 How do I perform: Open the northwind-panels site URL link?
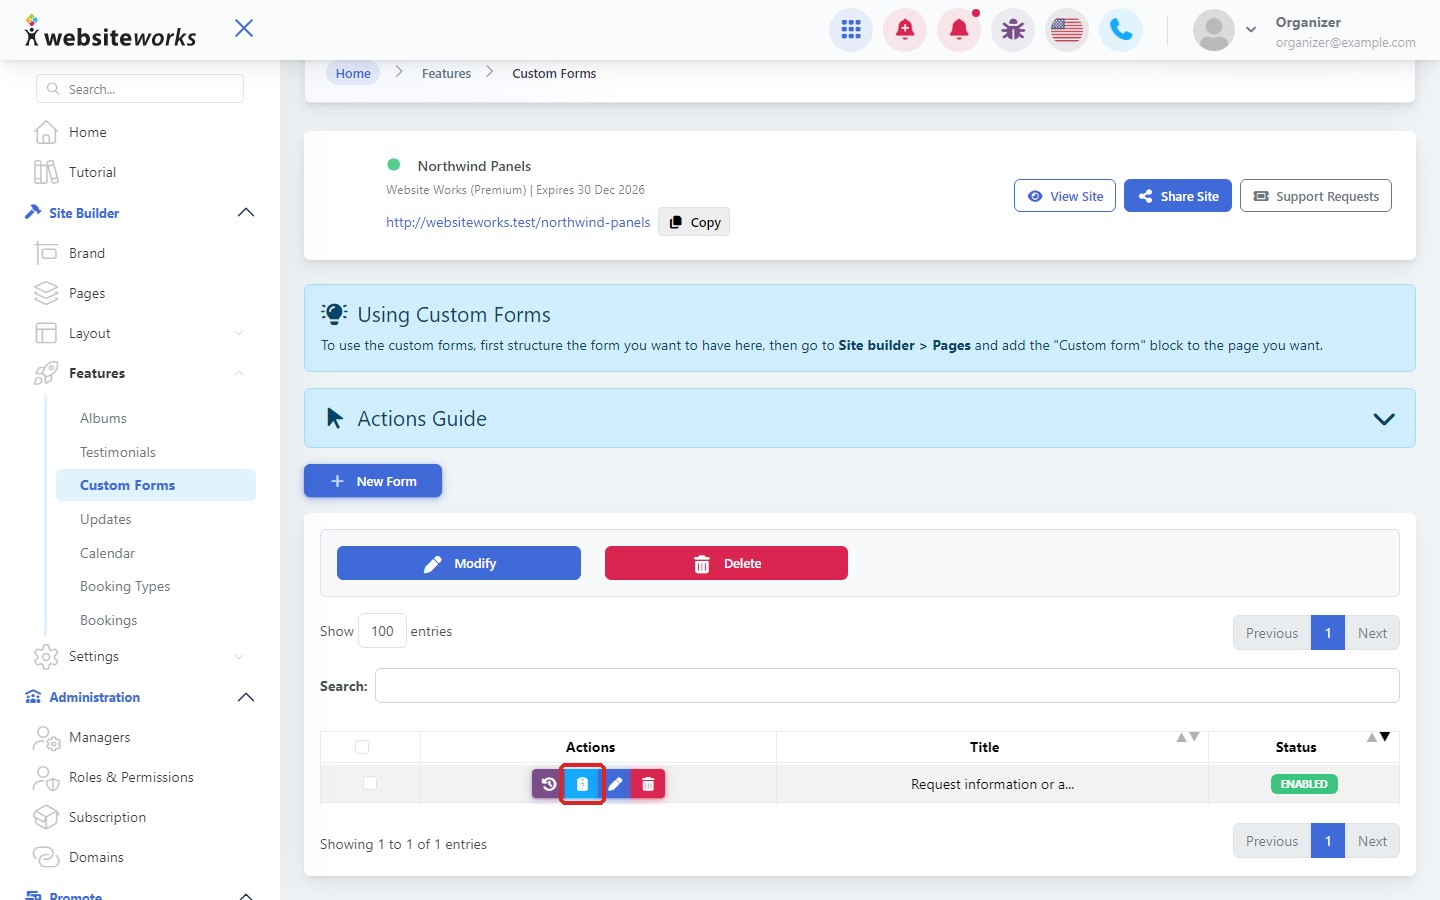[x=518, y=222]
